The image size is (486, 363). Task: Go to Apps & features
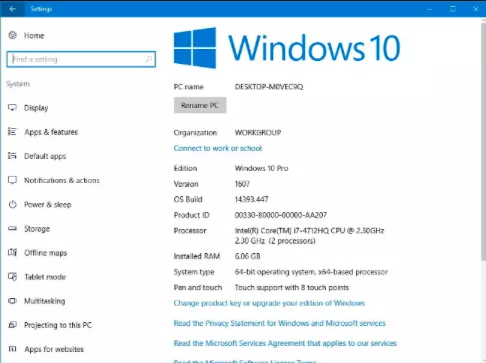(x=51, y=132)
